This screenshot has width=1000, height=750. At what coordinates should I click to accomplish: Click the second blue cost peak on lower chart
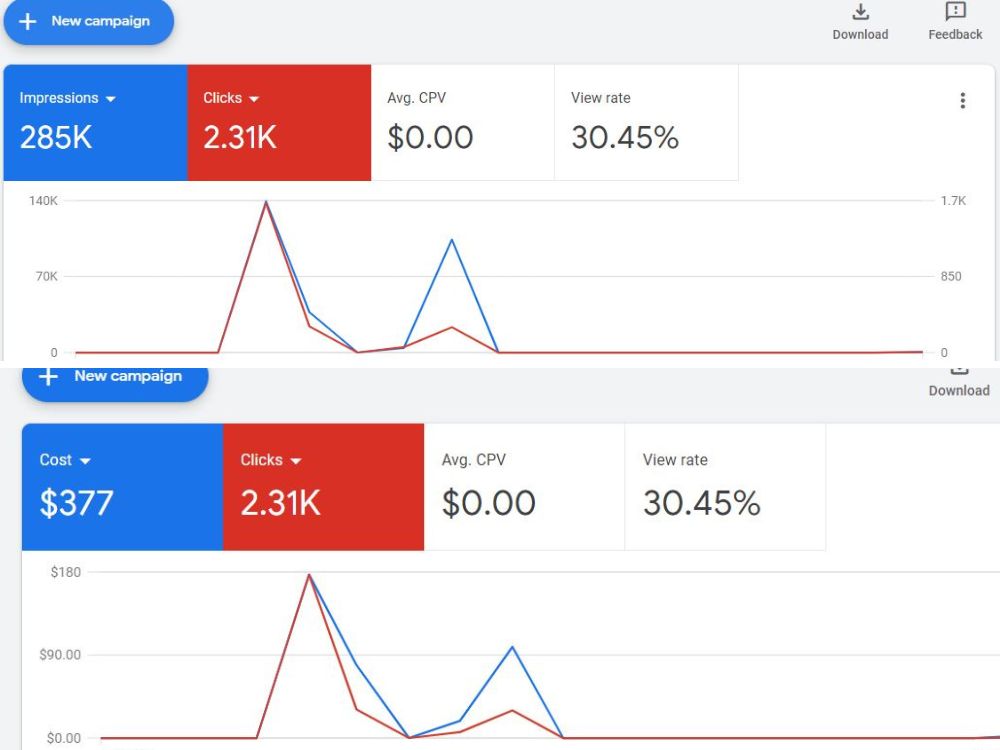[x=512, y=647]
